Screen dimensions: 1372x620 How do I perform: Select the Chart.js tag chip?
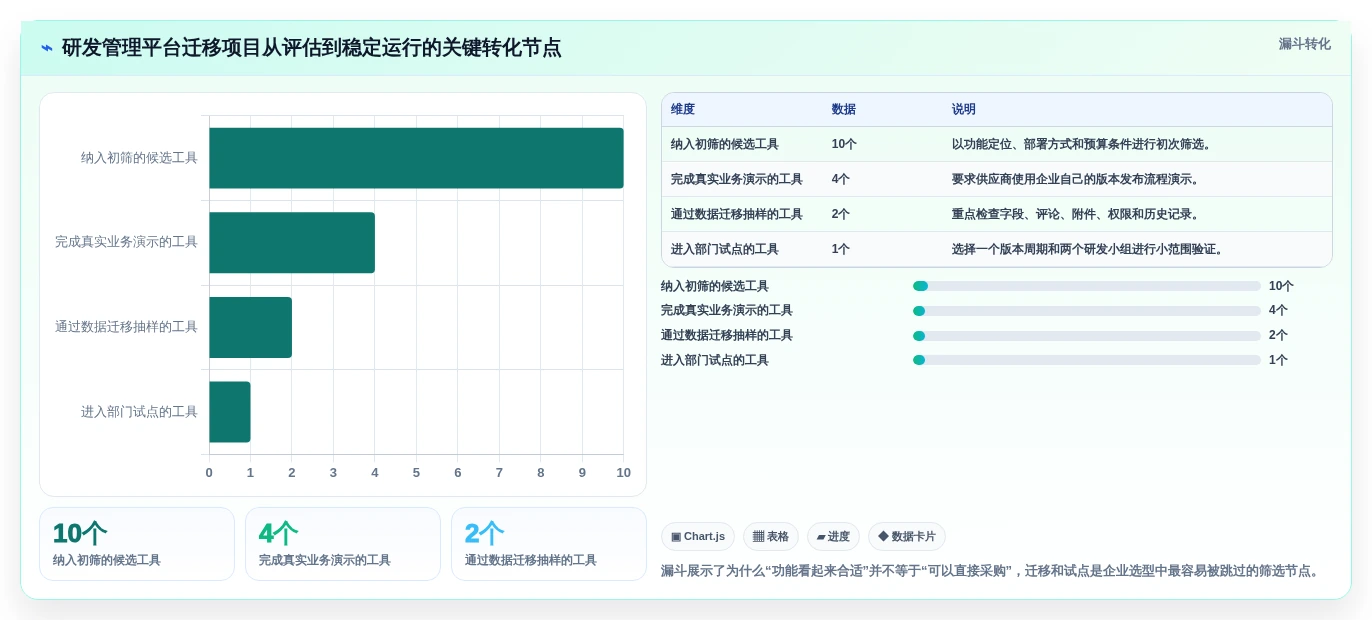pos(698,537)
